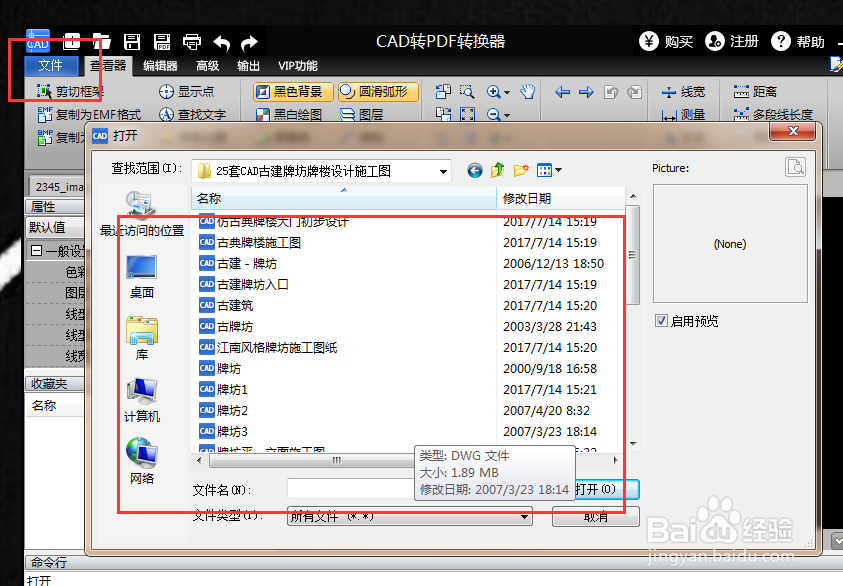Viewport: 843px width, 586px height.
Task: Open 图层 layers tool
Action: click(362, 115)
